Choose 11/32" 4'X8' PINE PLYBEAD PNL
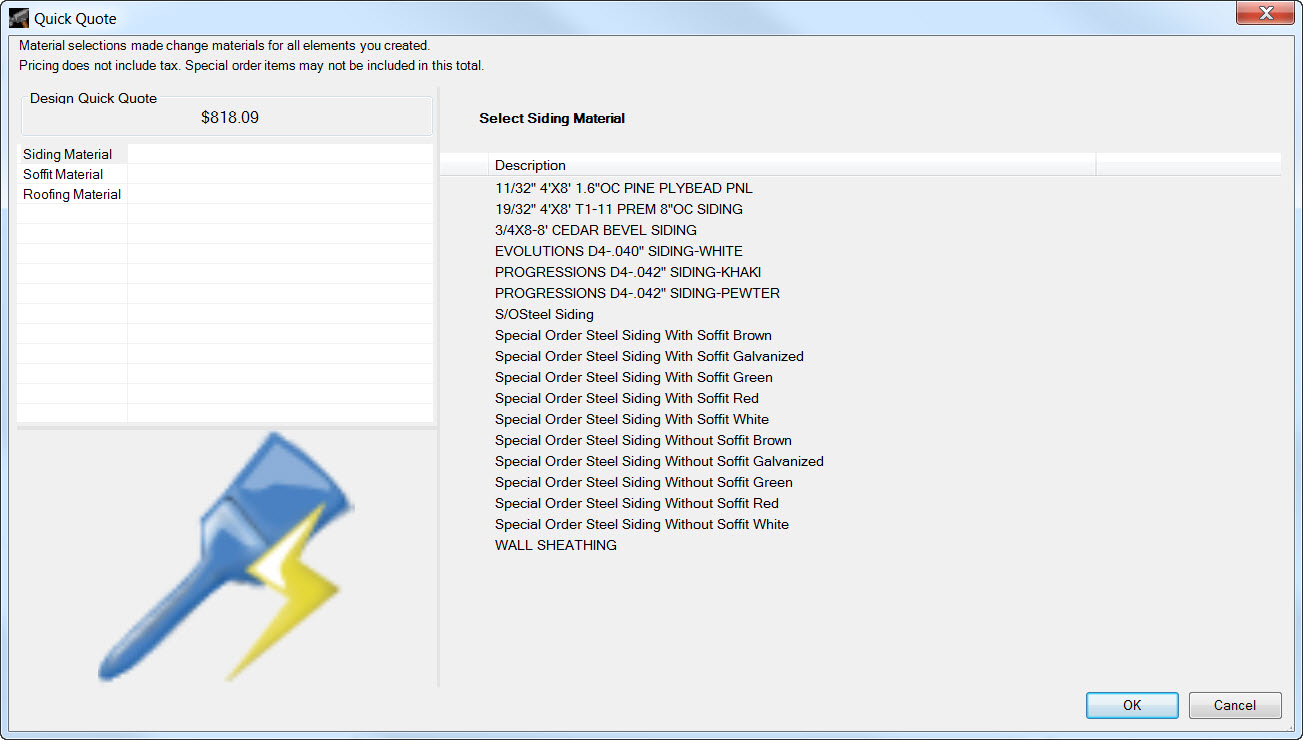Viewport: 1303px width, 740px height. (624, 188)
